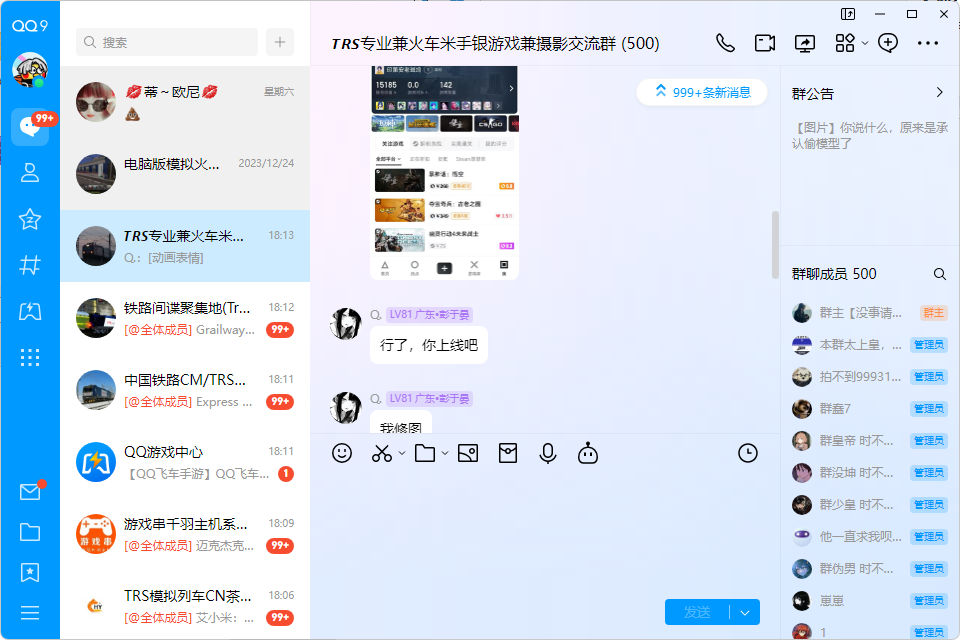
Task: Open the favorites bookmark icon in the sidebar
Action: pyautogui.click(x=30, y=573)
